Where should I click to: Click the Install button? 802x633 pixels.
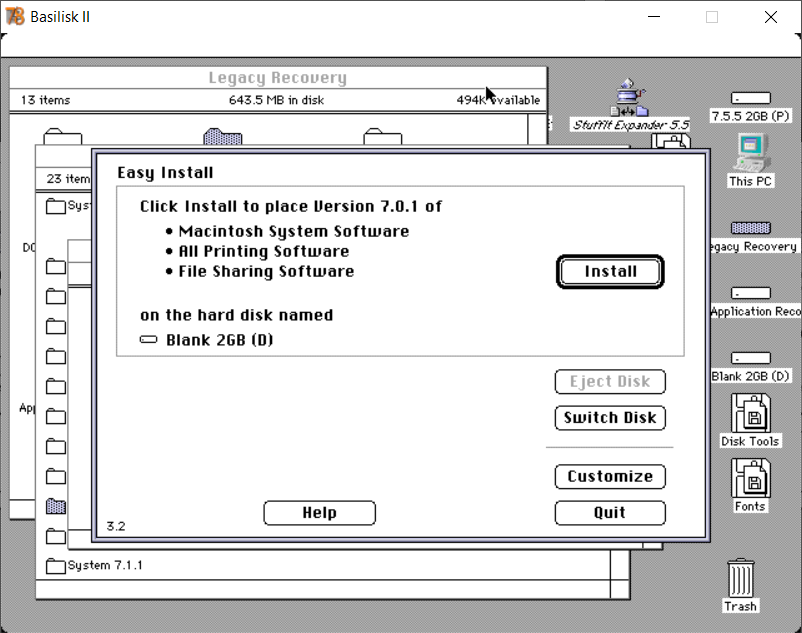pos(610,271)
